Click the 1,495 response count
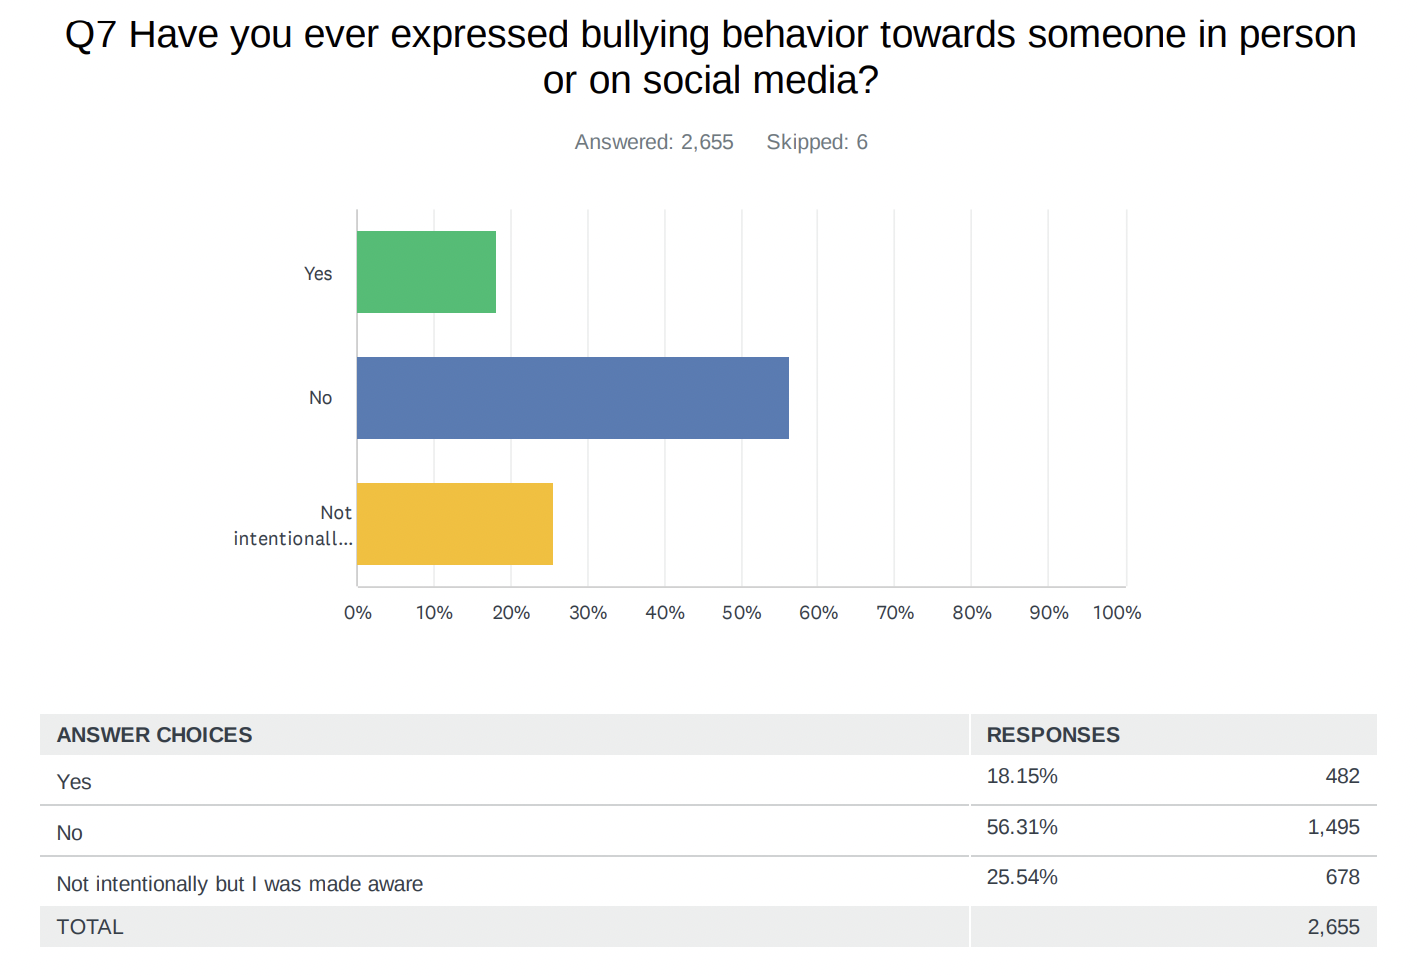This screenshot has width=1418, height=976. pos(1333,827)
